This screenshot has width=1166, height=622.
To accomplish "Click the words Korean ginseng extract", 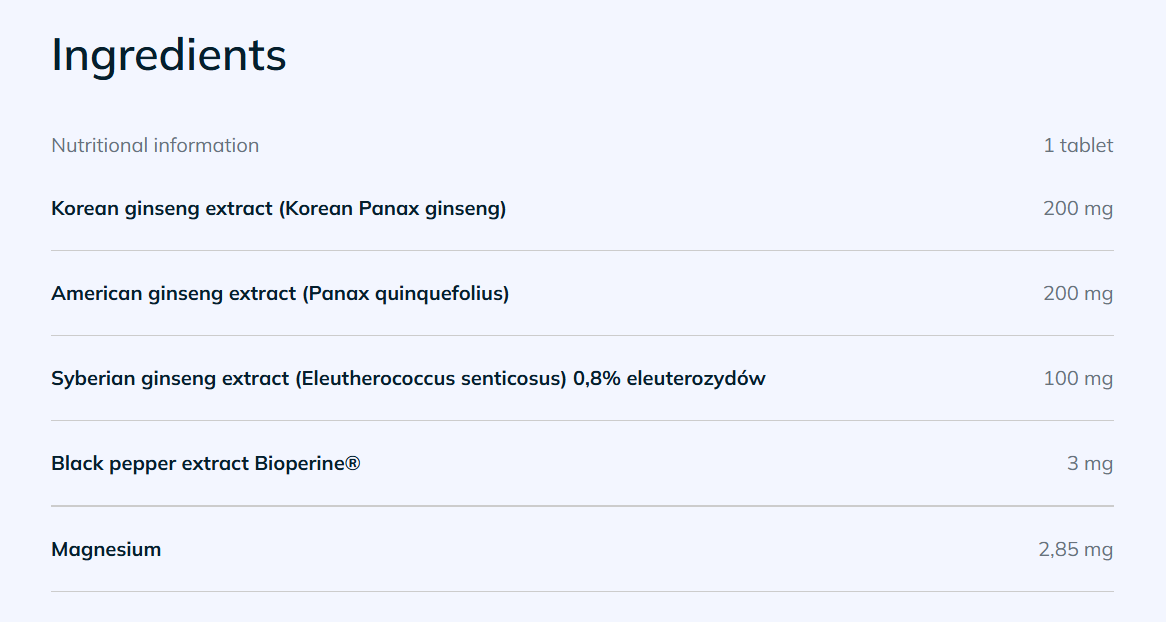I will (x=162, y=209).
